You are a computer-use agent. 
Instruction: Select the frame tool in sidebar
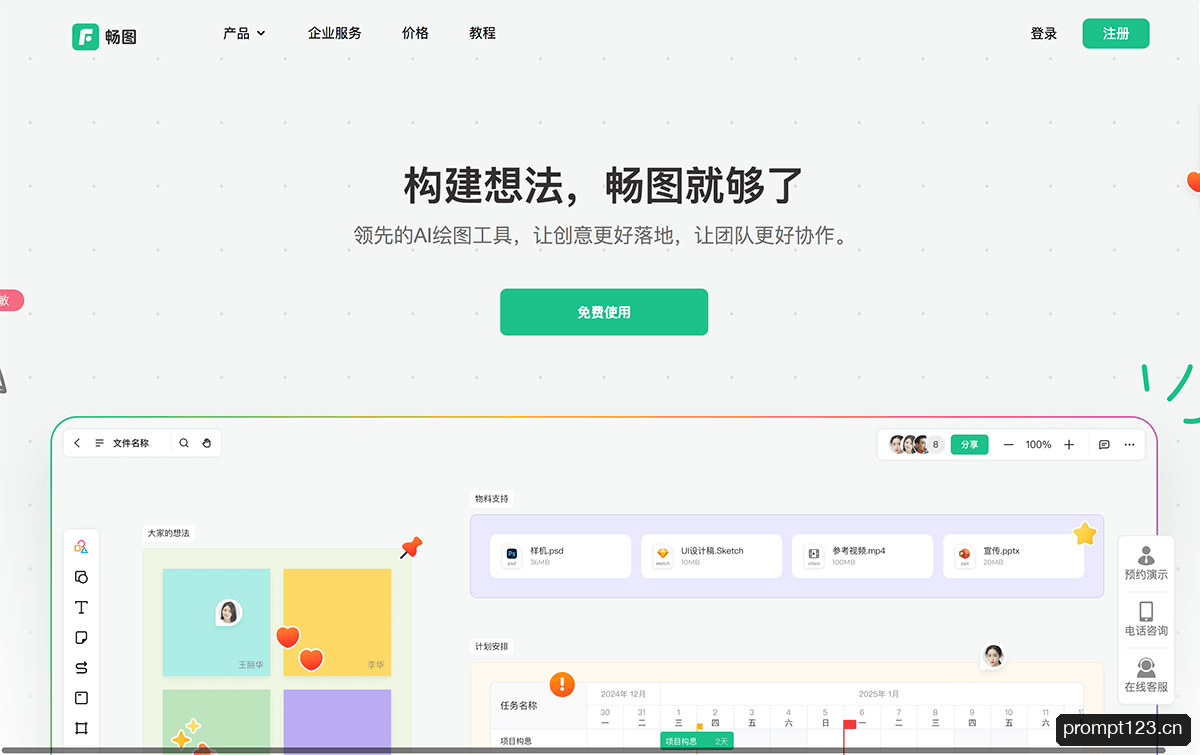pos(81,728)
